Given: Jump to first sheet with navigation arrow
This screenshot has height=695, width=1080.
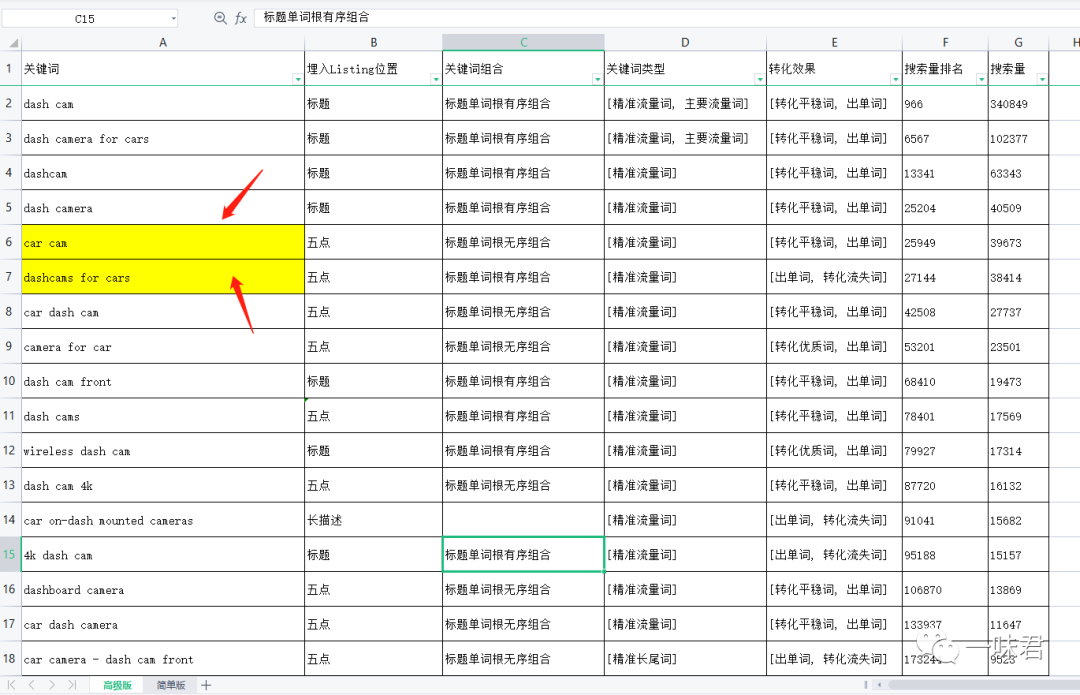Looking at the screenshot, I should pyautogui.click(x=12, y=685).
